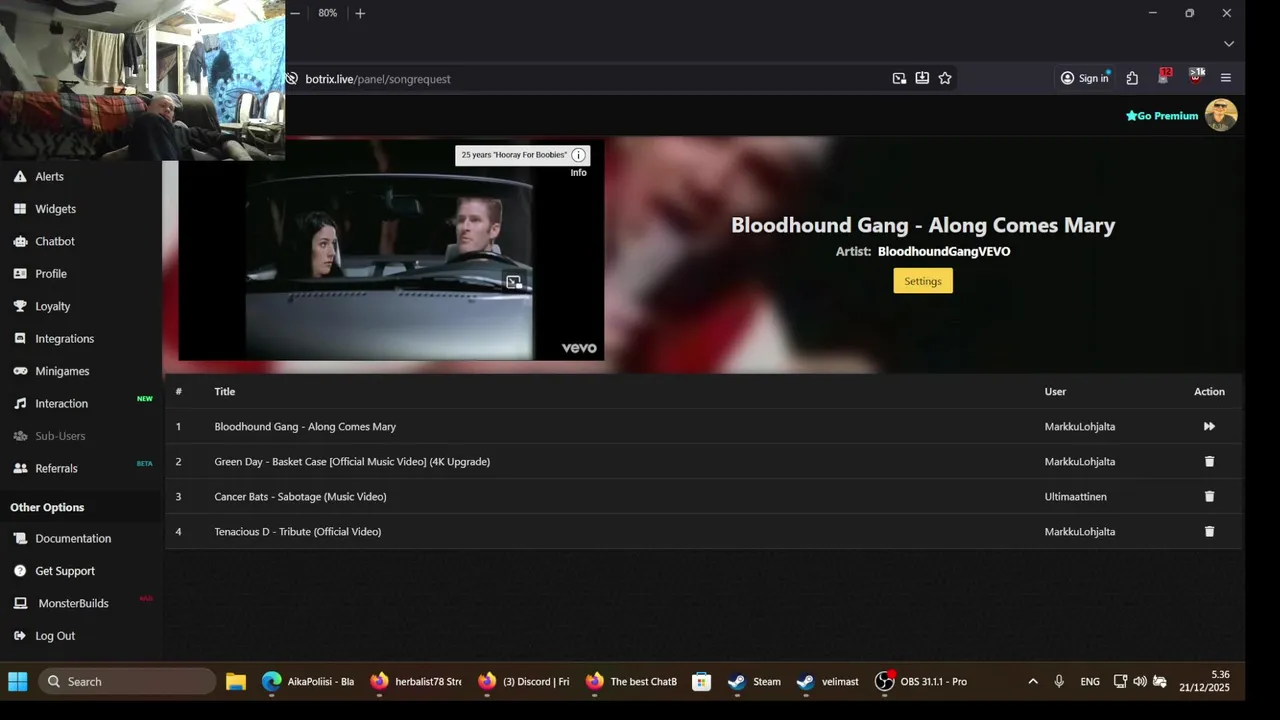The image size is (1280, 720).
Task: Click row "Tenacious D - Tribute (Official Video)"
Action: [704, 532]
